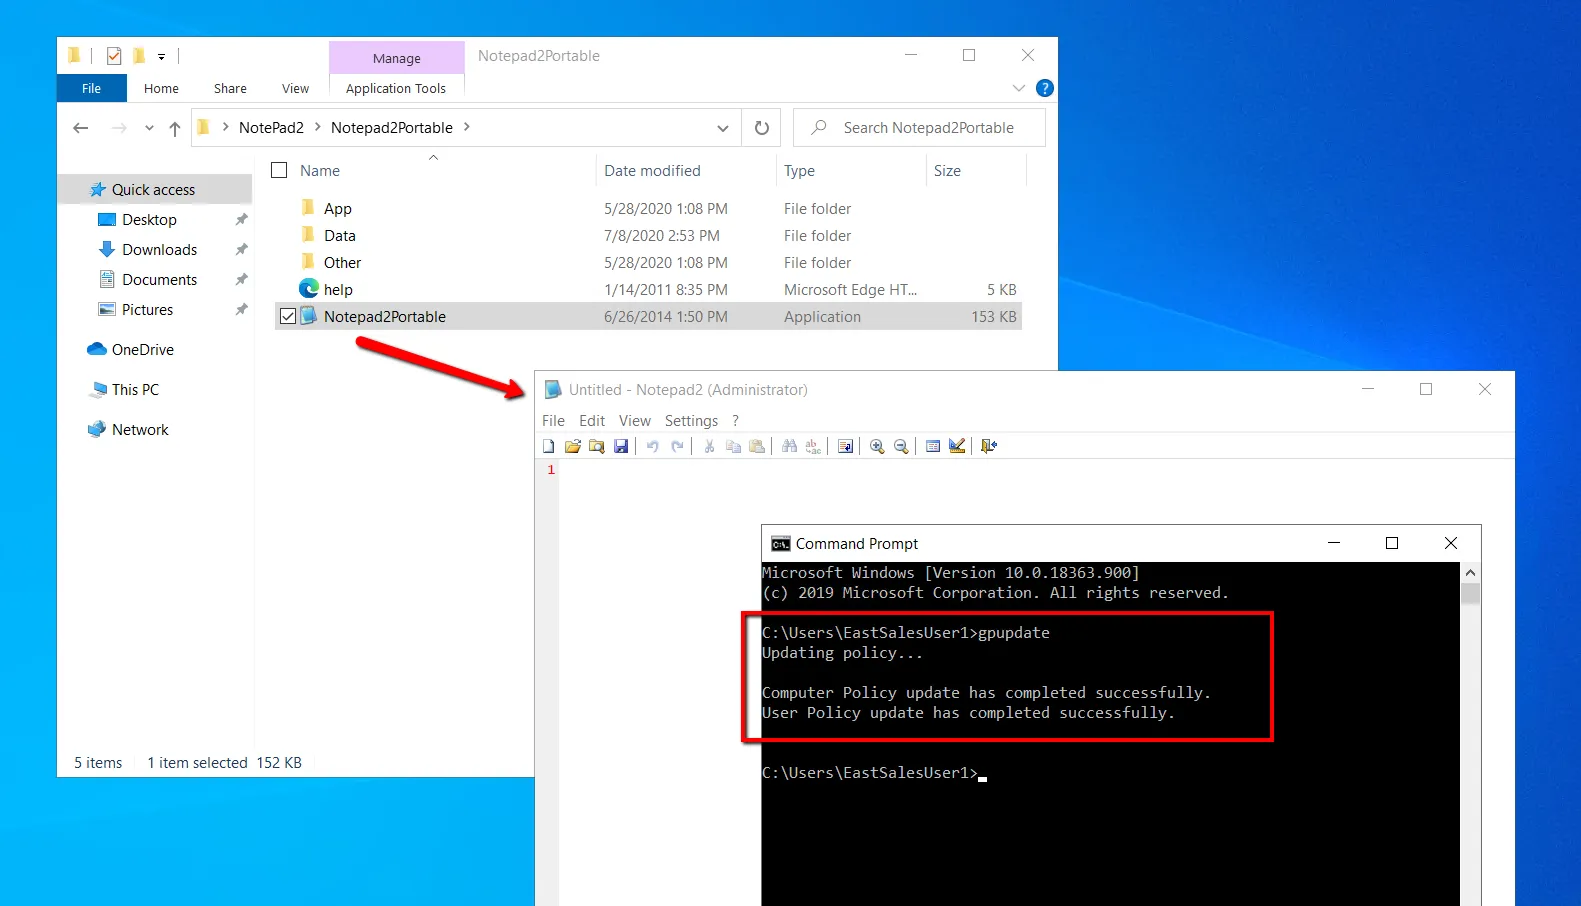Image resolution: width=1581 pixels, height=906 pixels.
Task: Click the Refresh button next to address bar
Action: pyautogui.click(x=762, y=128)
